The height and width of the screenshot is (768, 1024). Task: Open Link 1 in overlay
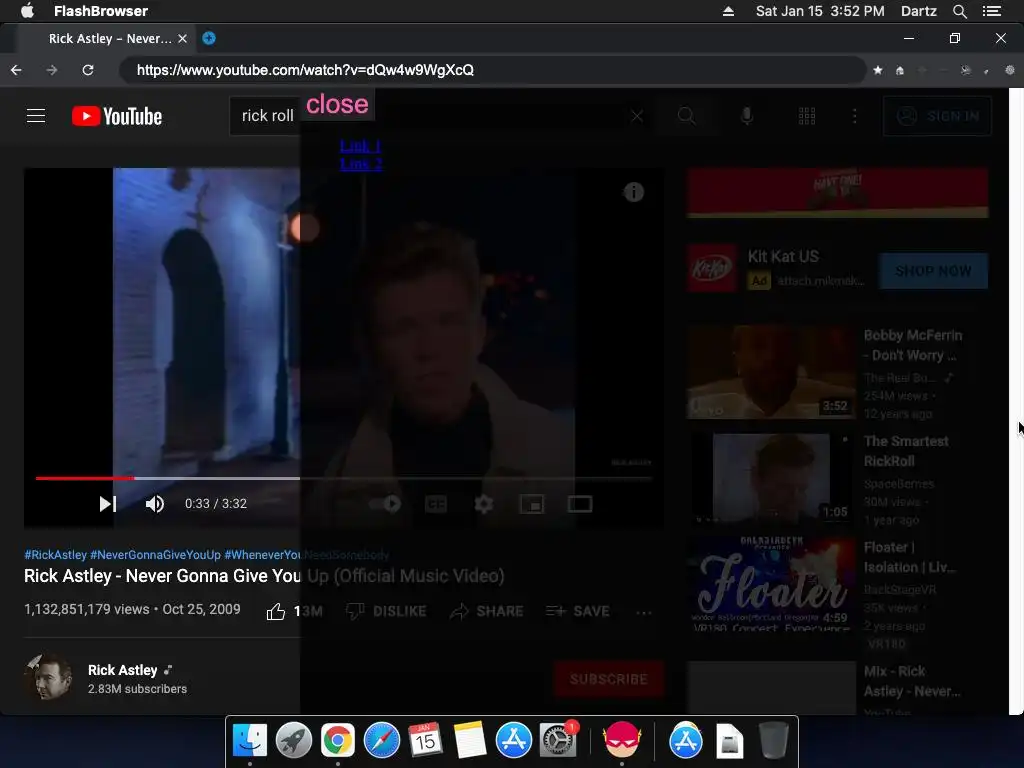[360, 146]
